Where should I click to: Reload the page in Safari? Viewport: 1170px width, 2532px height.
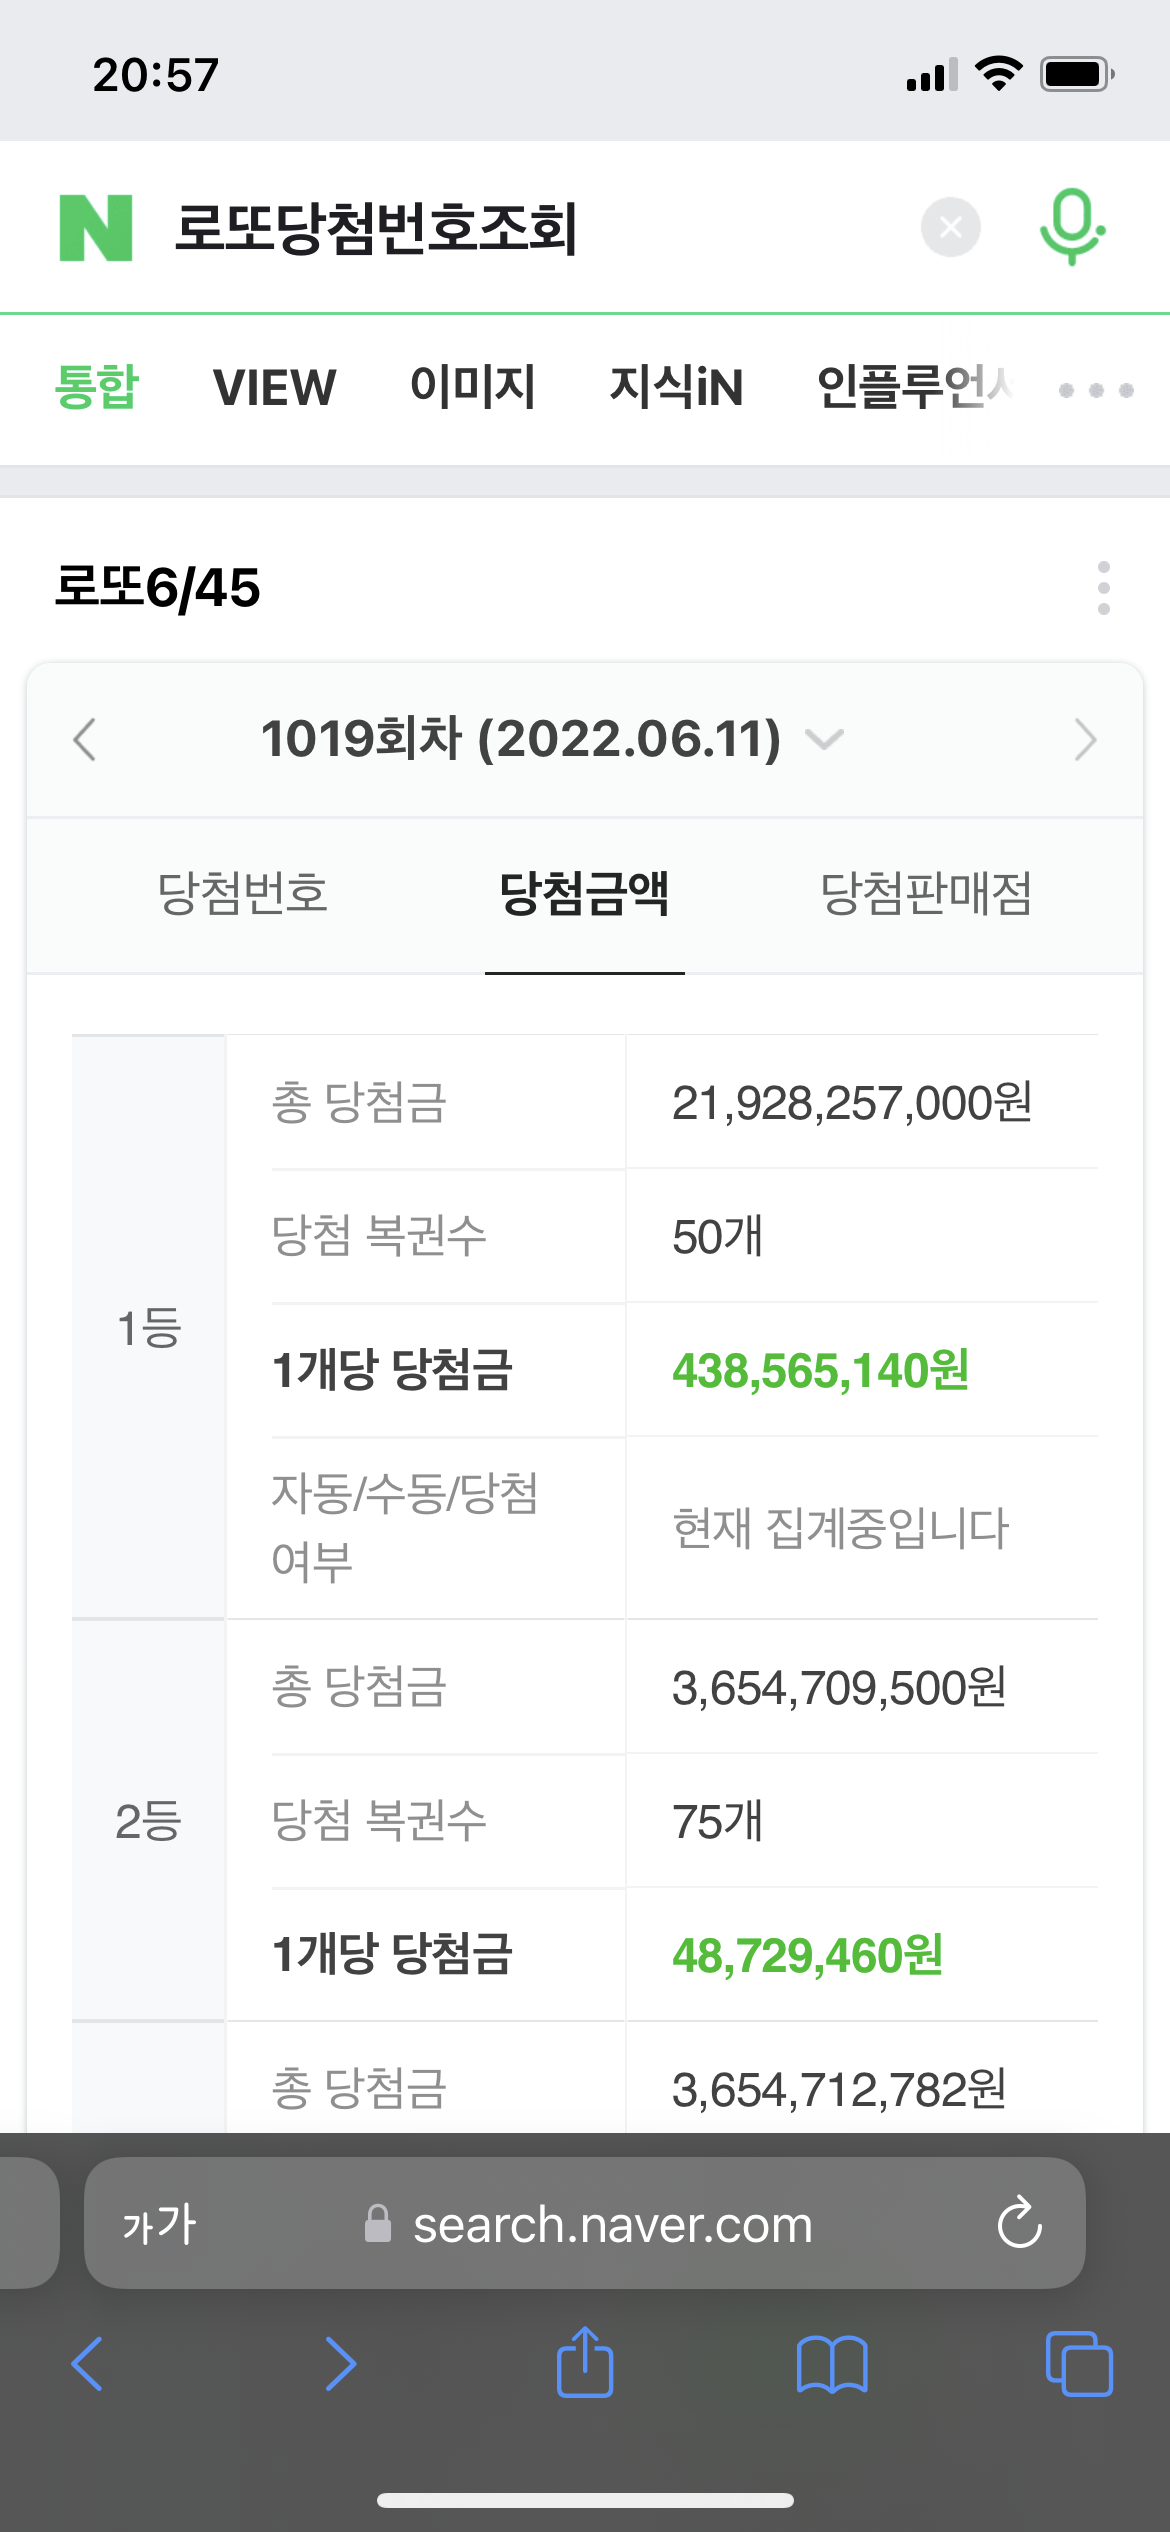coord(1019,2224)
